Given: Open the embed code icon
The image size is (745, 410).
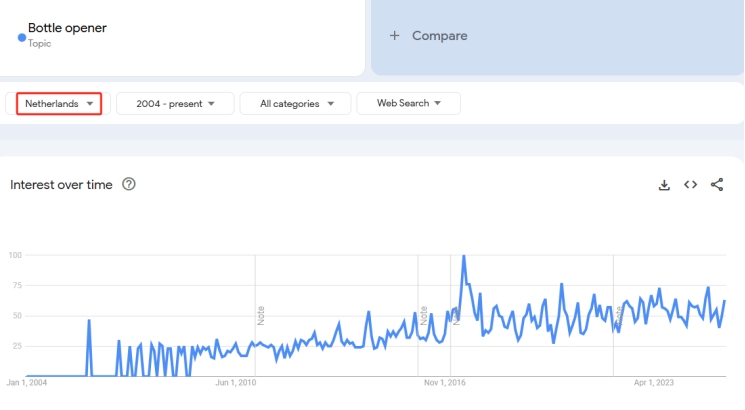Looking at the screenshot, I should click(x=690, y=185).
